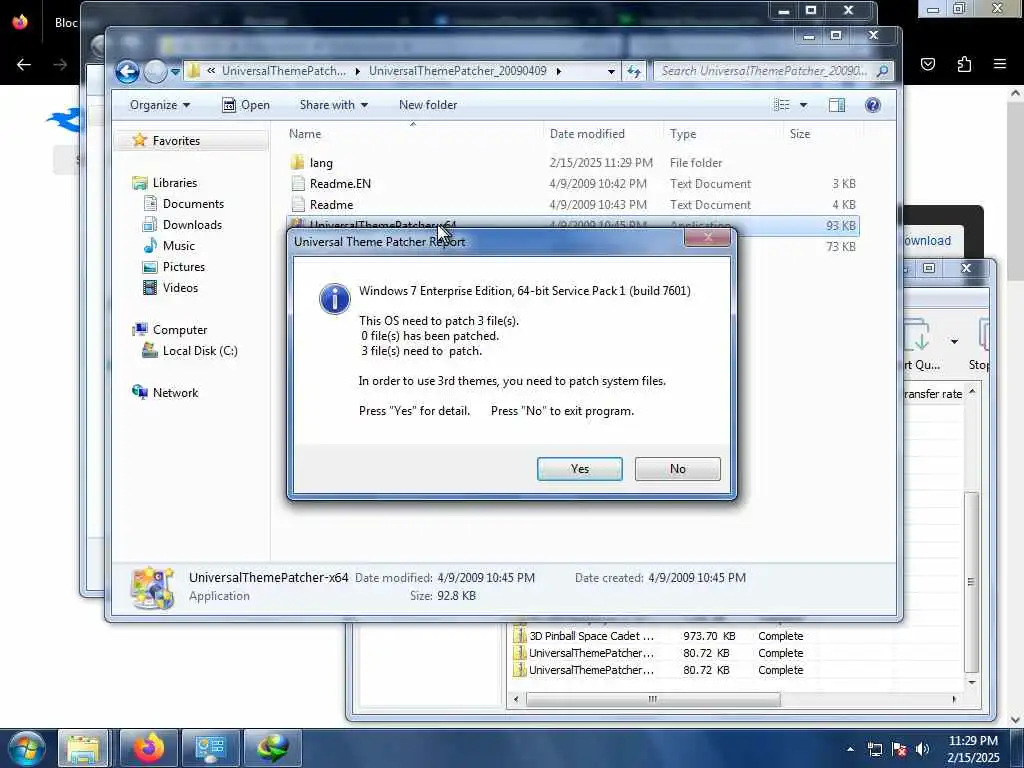
Task: Open the volume control tray icon
Action: coord(922,749)
